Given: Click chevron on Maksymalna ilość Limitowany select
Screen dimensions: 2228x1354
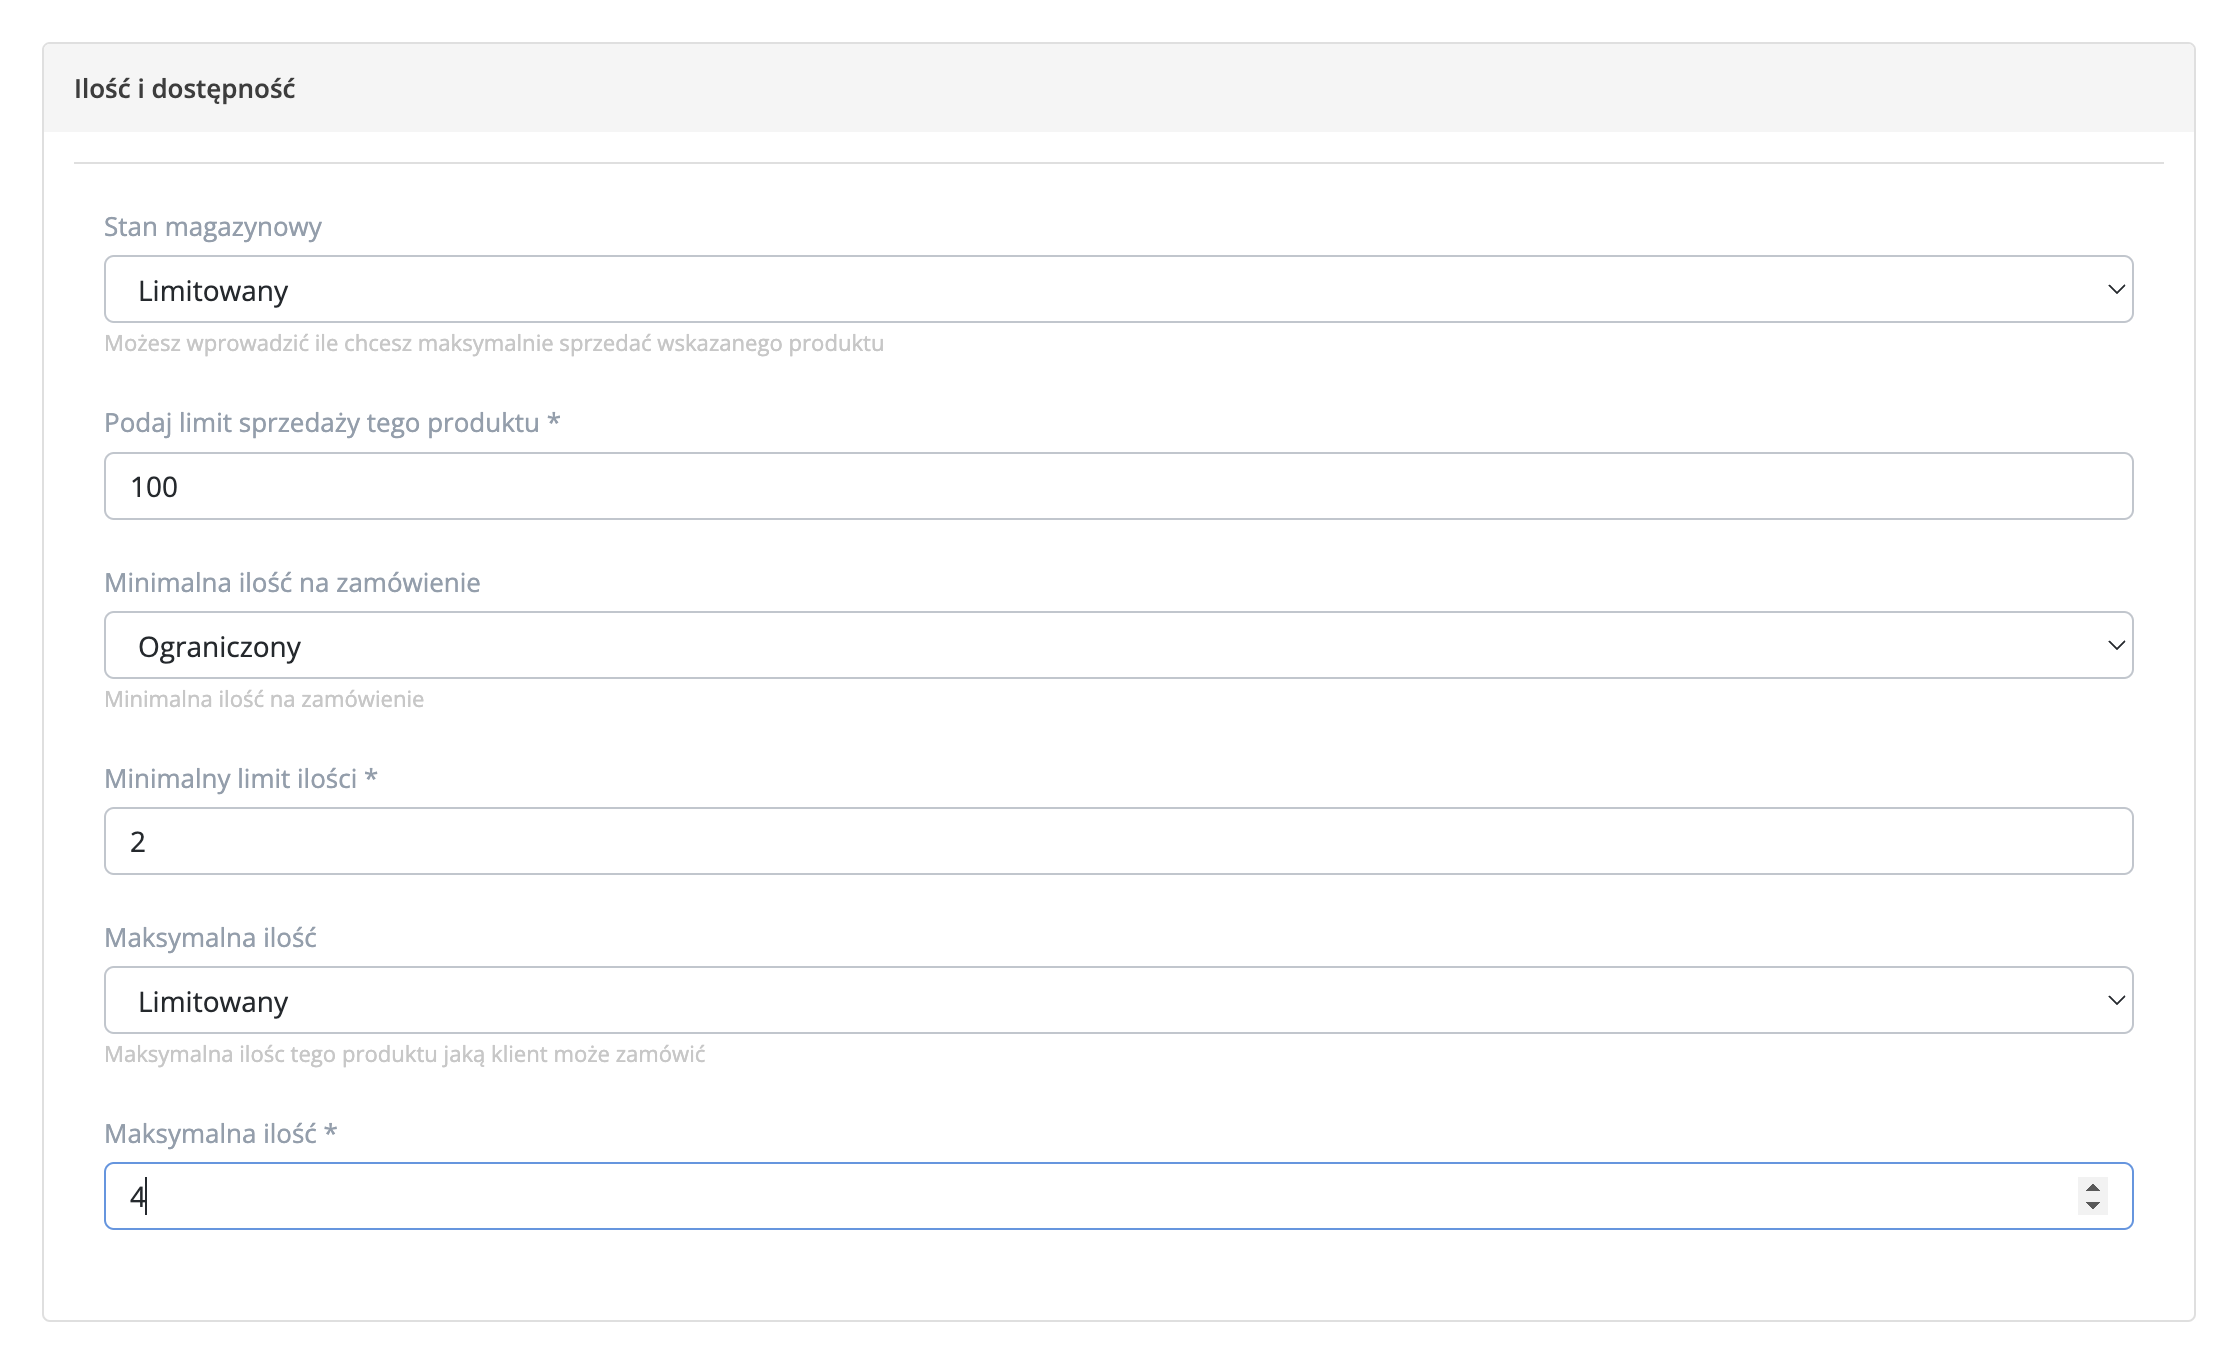Looking at the screenshot, I should pos(2116,1001).
